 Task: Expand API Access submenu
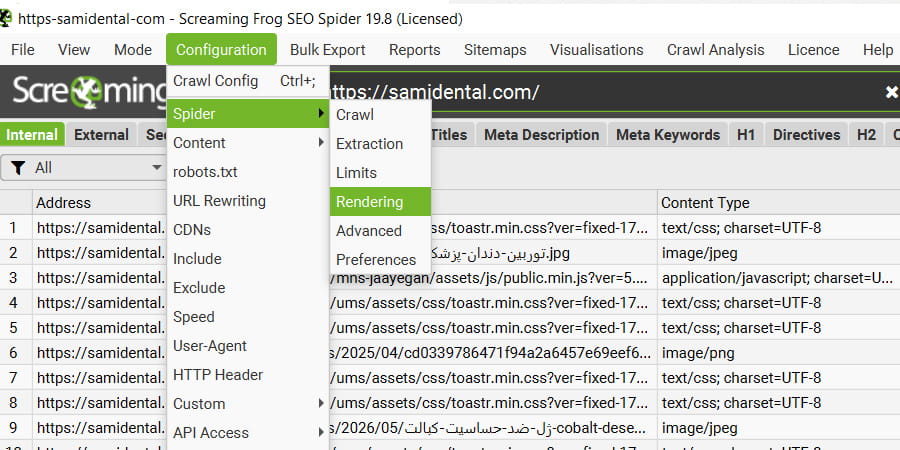[247, 432]
